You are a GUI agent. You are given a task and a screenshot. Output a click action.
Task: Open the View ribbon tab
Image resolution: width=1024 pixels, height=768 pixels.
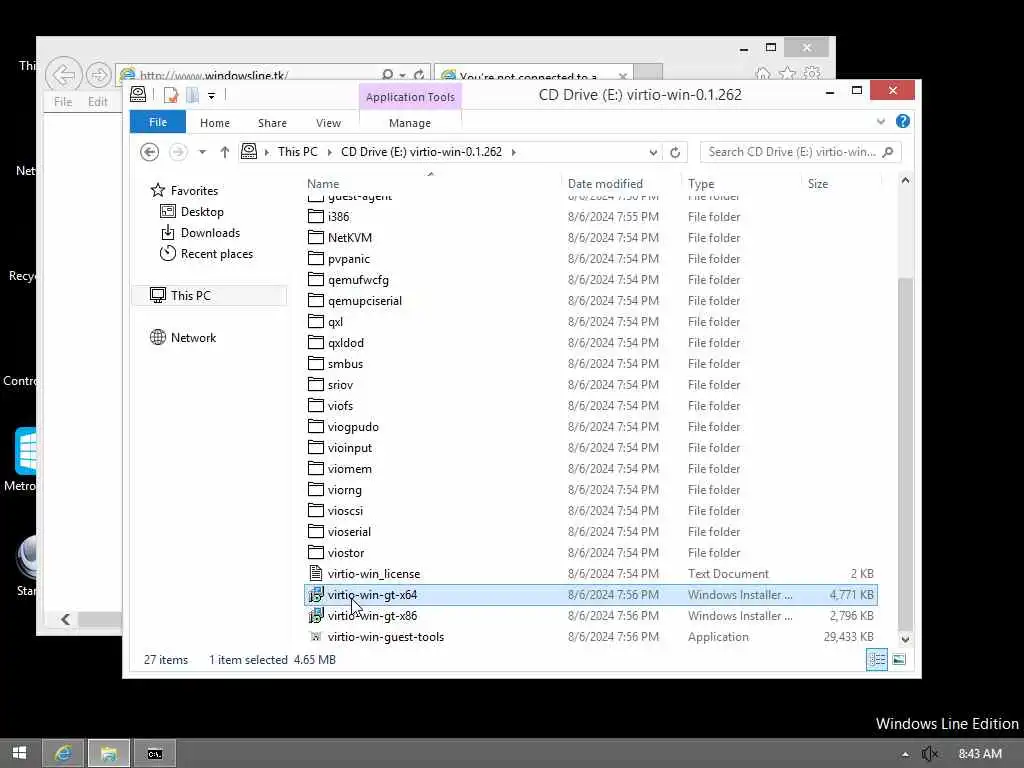328,123
